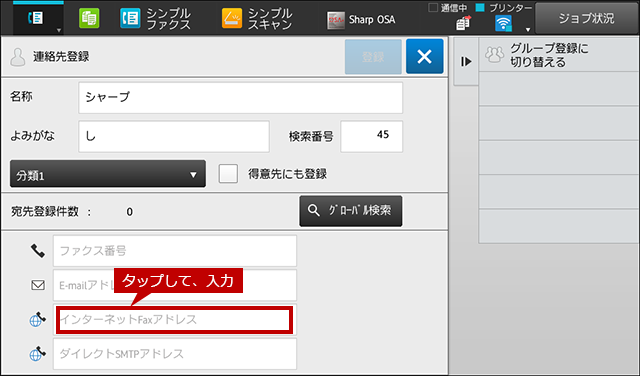The height and width of the screenshot is (376, 640).
Task: Launch Sharp OSA application
Action: pos(361,20)
